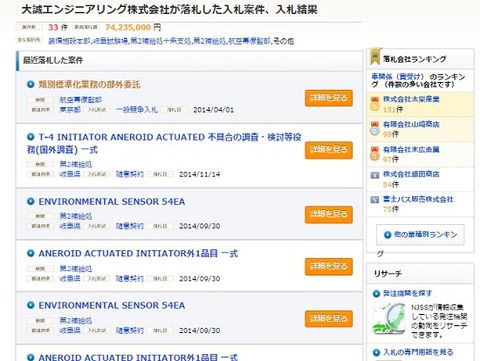Follow the 第2補給処十条支処 agency link
The width and height of the screenshot is (480, 361).
click(160, 41)
